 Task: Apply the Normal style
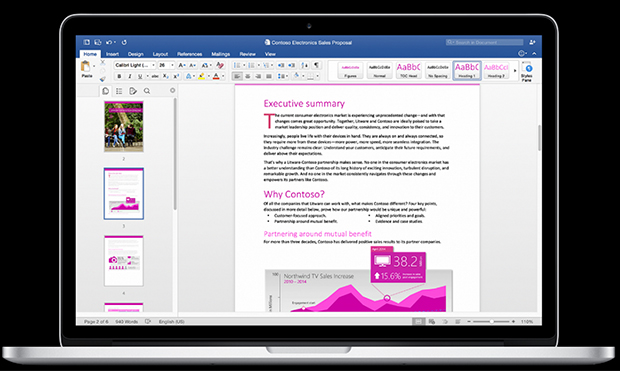[x=379, y=70]
